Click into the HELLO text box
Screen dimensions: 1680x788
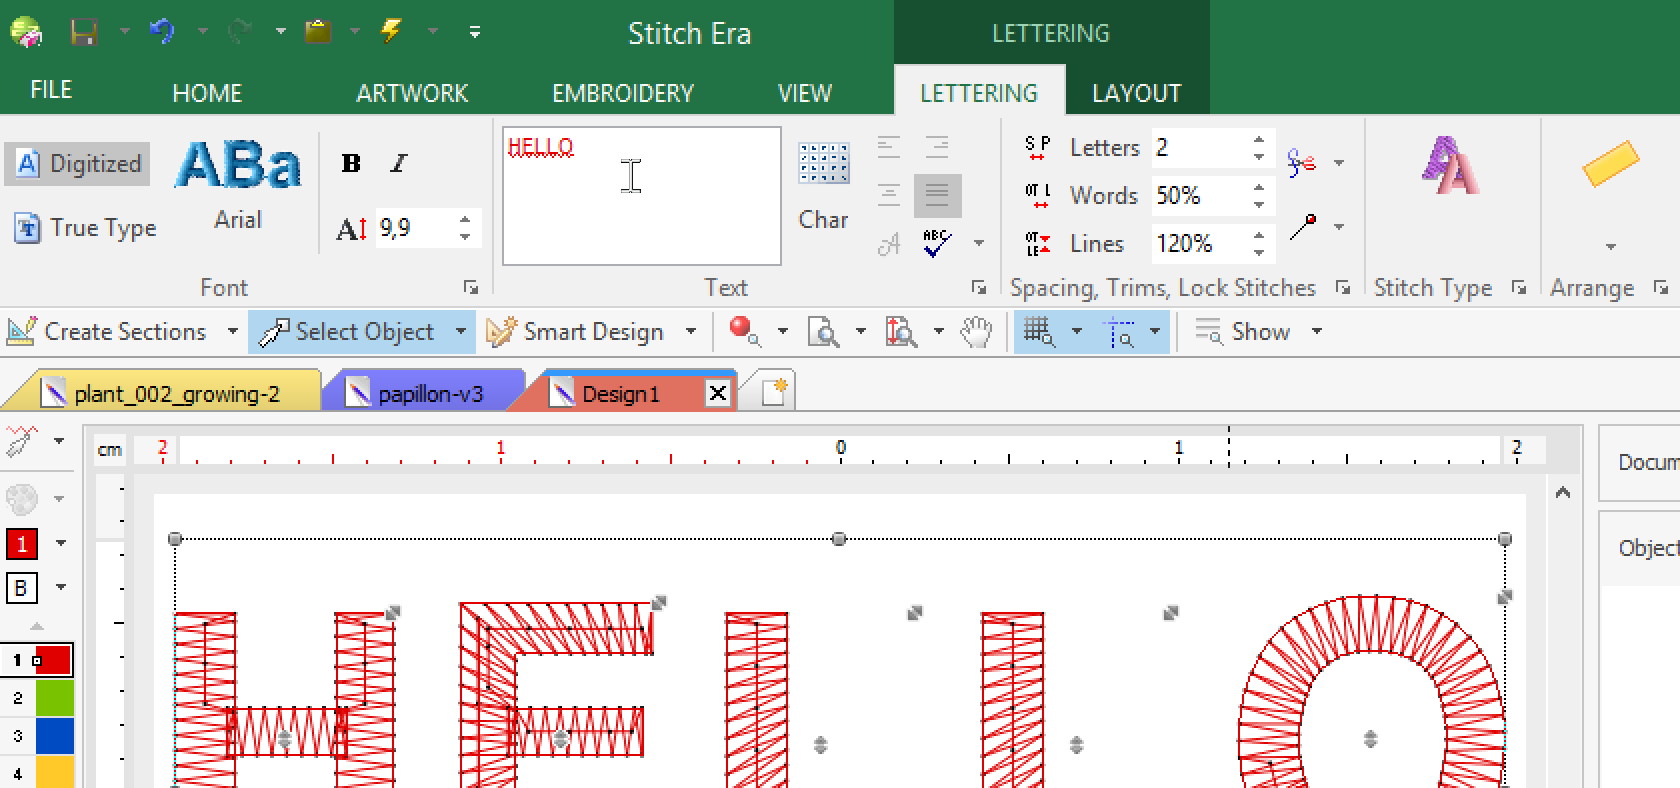(x=640, y=196)
